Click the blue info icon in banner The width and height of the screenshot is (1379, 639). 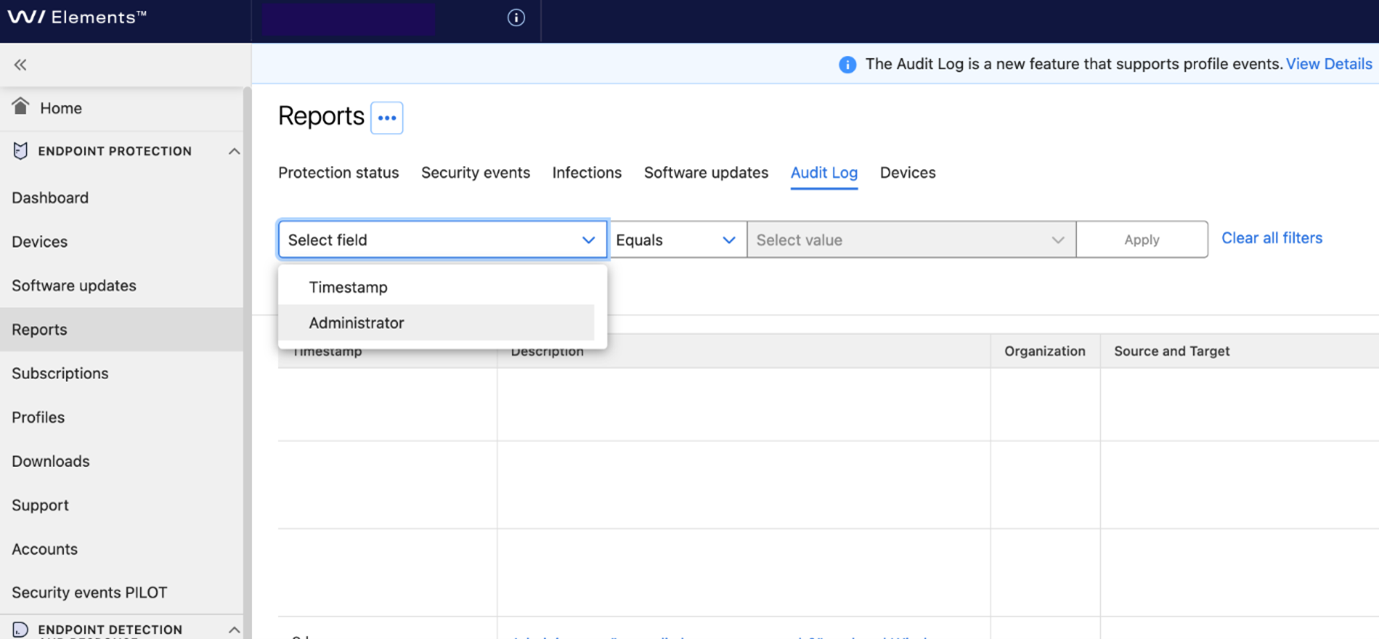pos(847,65)
